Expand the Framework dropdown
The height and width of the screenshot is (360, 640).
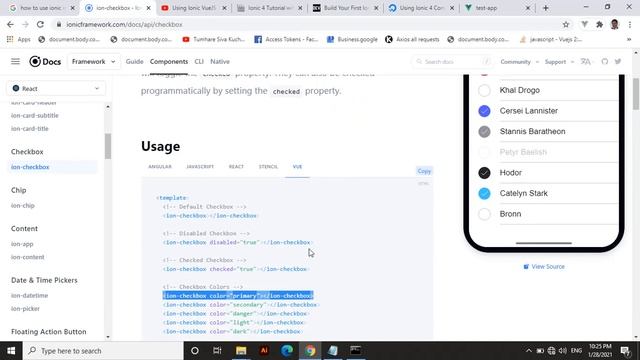93,62
